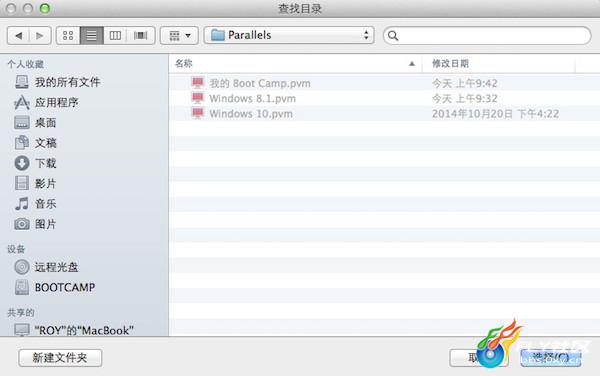Click the cancel (取消) button
This screenshot has width=600, height=376.
478,358
